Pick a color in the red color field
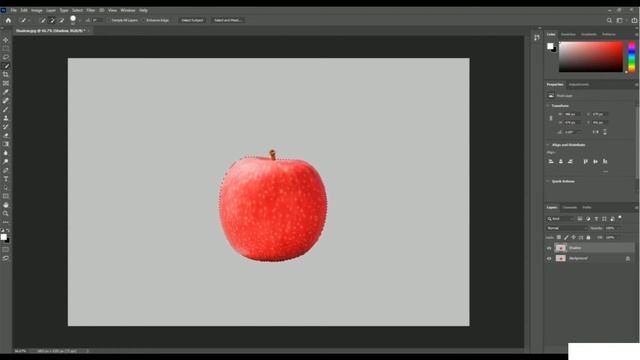 (591, 57)
